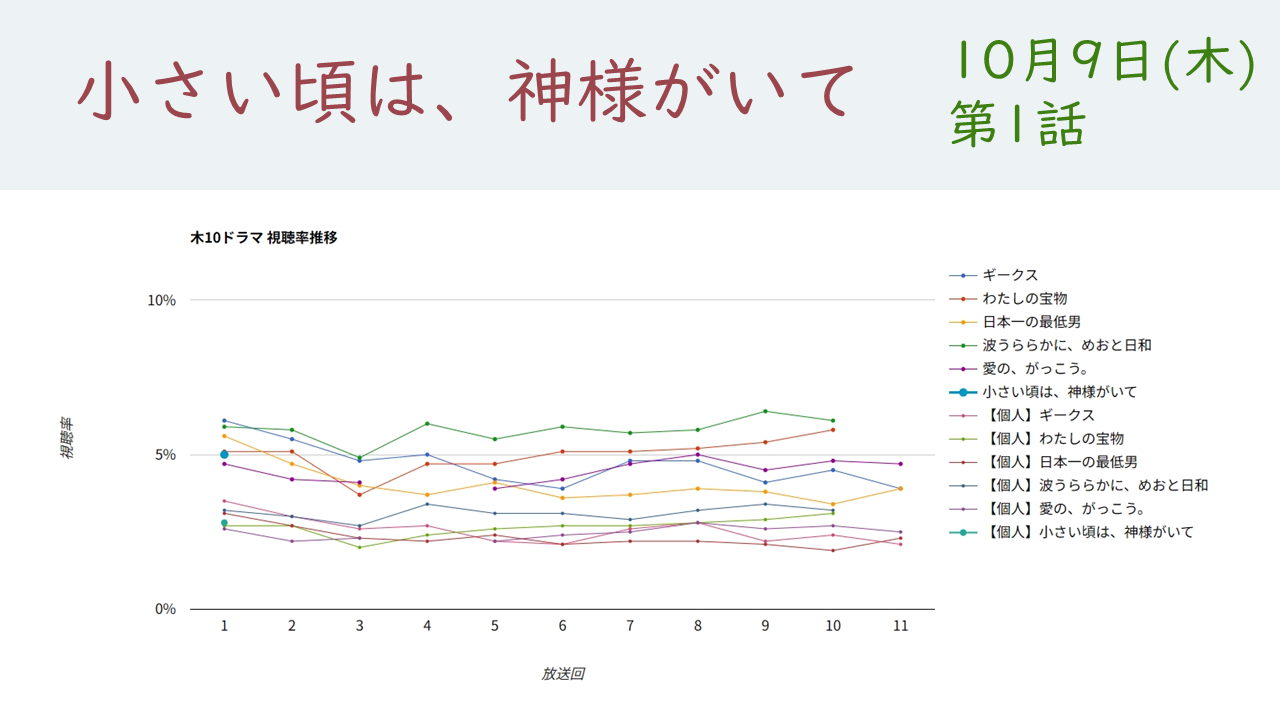This screenshot has height=720, width=1280.
Task: Click the 日本一の最低男 legend line marker
Action: pos(963,322)
